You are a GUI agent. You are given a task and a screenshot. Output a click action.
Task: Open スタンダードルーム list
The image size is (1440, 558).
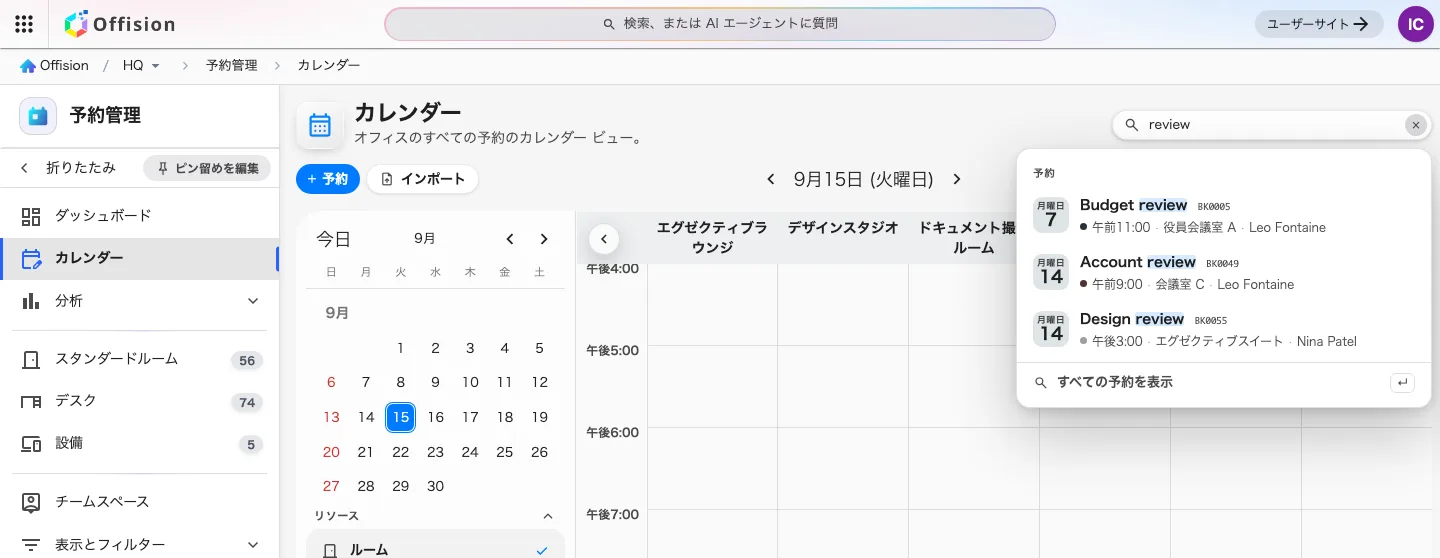click(x=140, y=359)
